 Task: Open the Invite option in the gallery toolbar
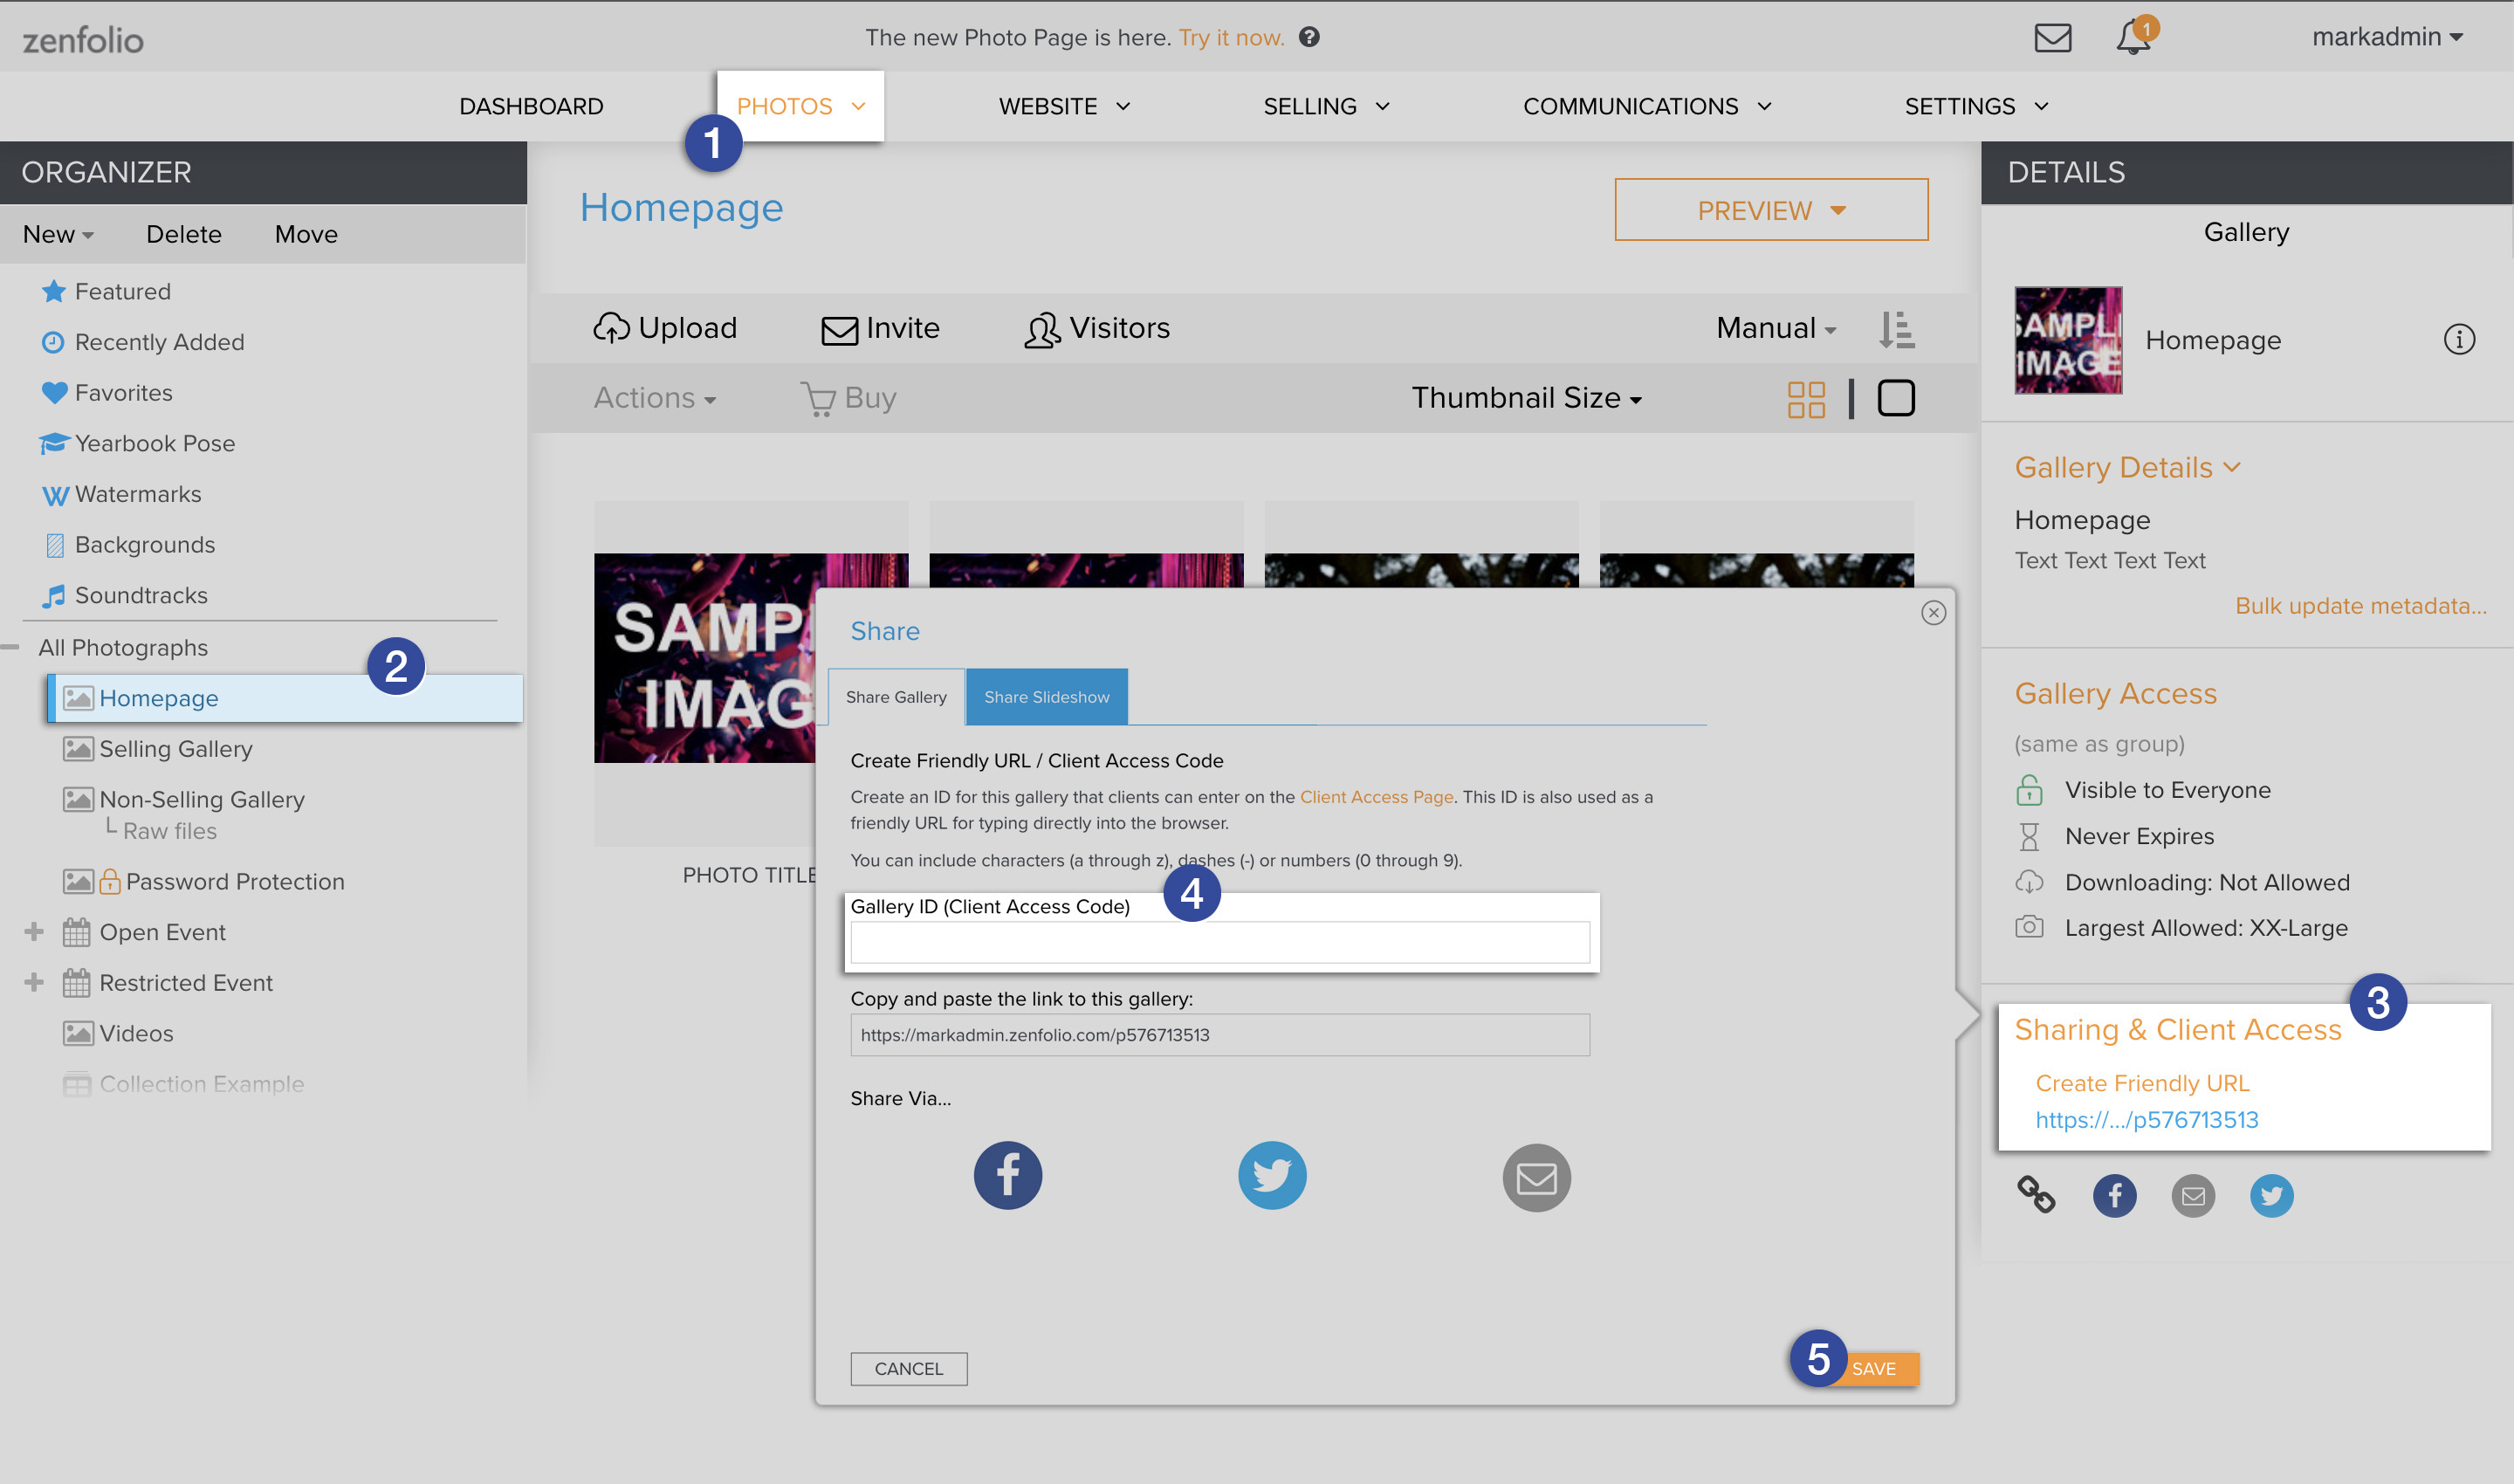point(879,328)
